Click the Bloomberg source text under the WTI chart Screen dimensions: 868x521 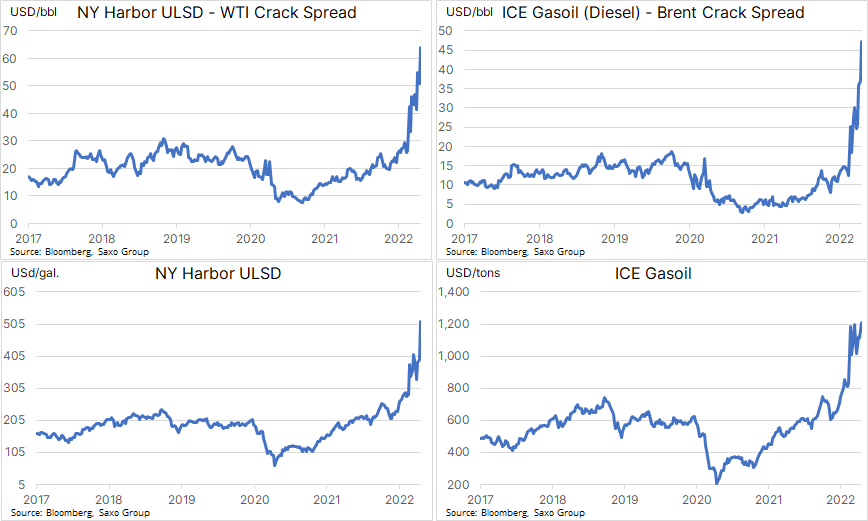[x=68, y=252]
